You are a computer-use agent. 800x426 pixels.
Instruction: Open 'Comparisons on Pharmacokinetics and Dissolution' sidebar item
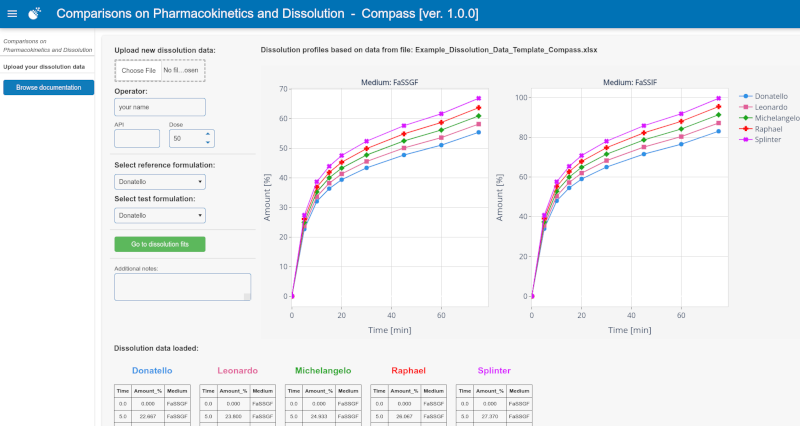[48, 45]
